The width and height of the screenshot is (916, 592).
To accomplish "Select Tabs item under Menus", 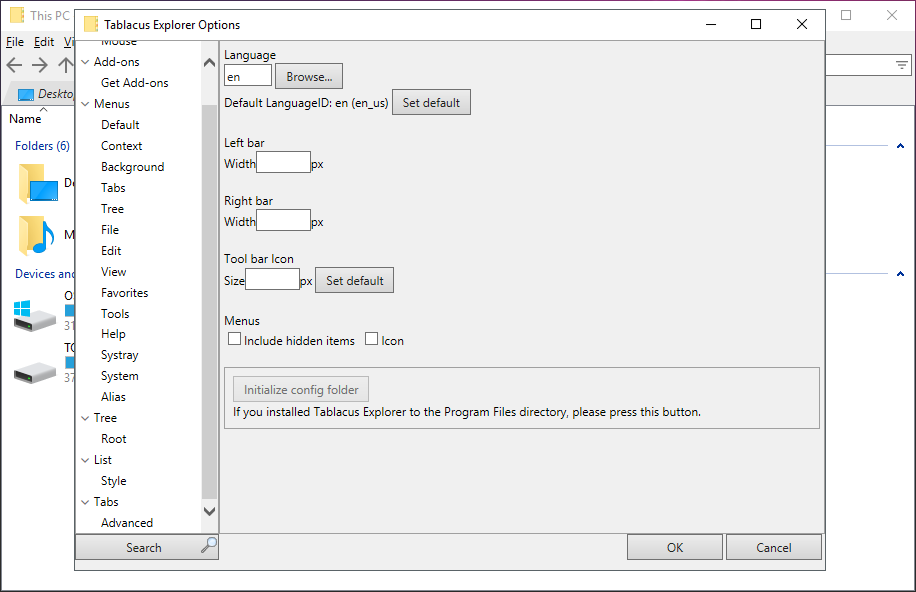I will (113, 188).
